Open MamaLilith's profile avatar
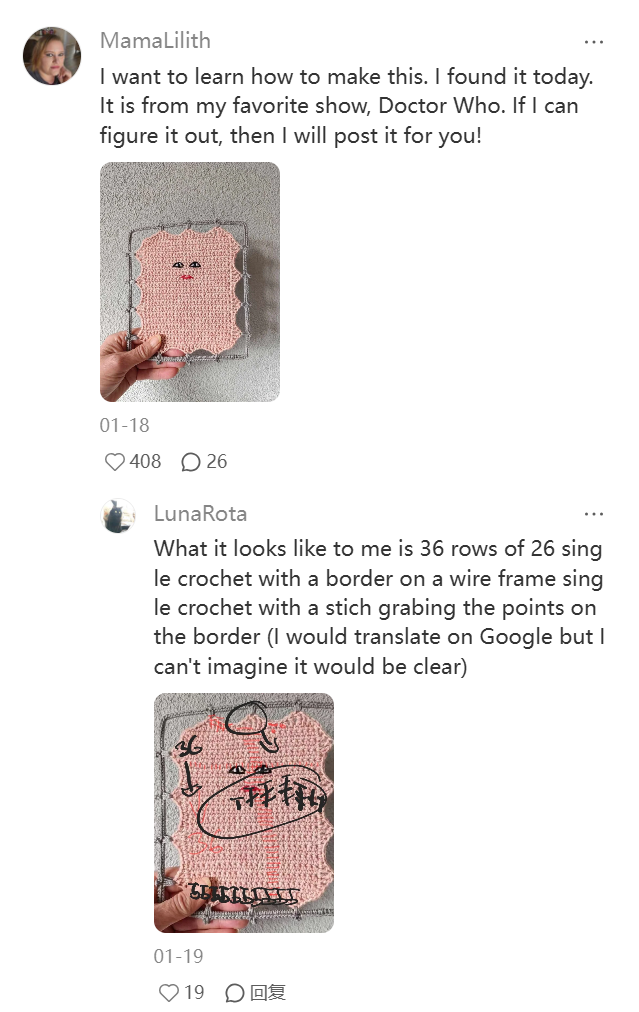The height and width of the screenshot is (1012, 639). click(52, 56)
